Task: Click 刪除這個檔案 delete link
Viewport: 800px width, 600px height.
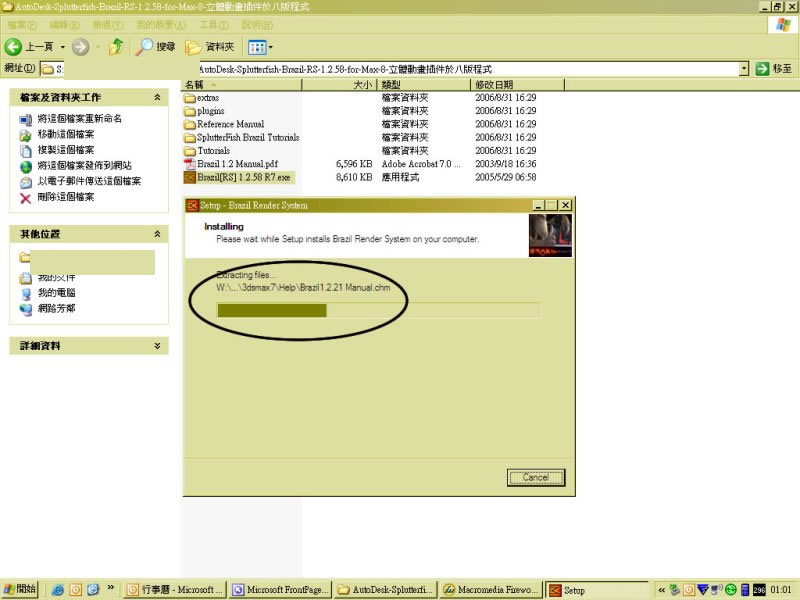Action: 66,196
